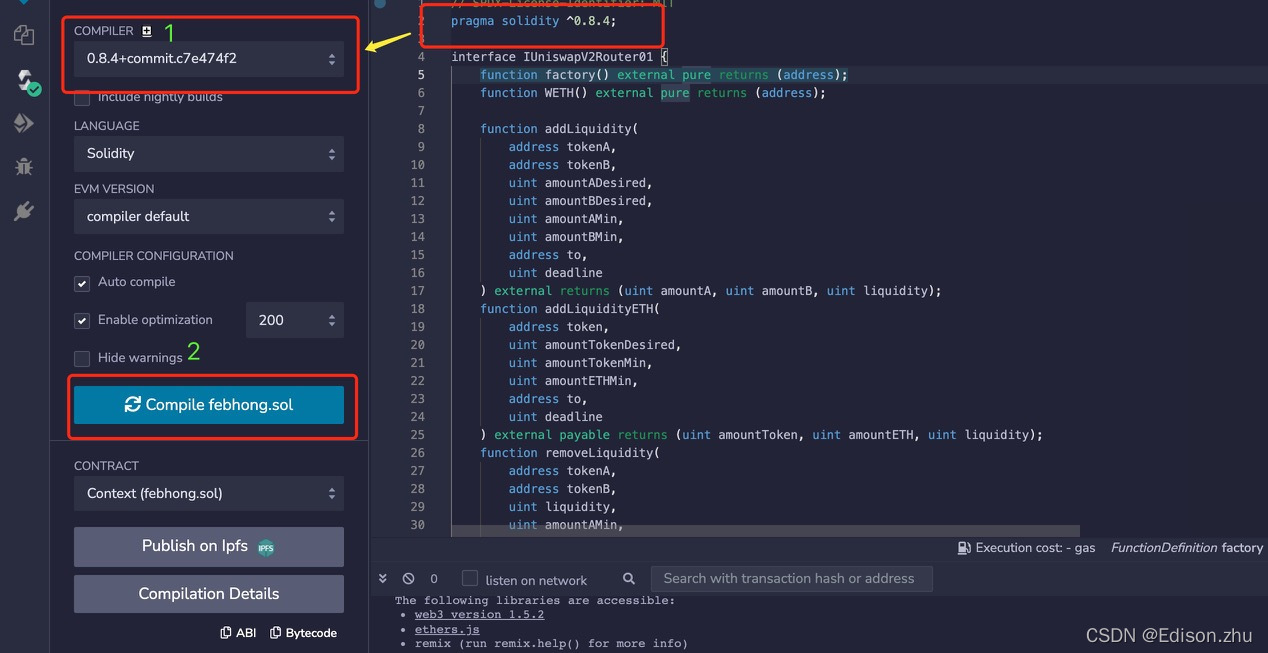1268x653 pixels.
Task: Click interface IUniswapV2Router01 declaration line
Action: point(559,57)
